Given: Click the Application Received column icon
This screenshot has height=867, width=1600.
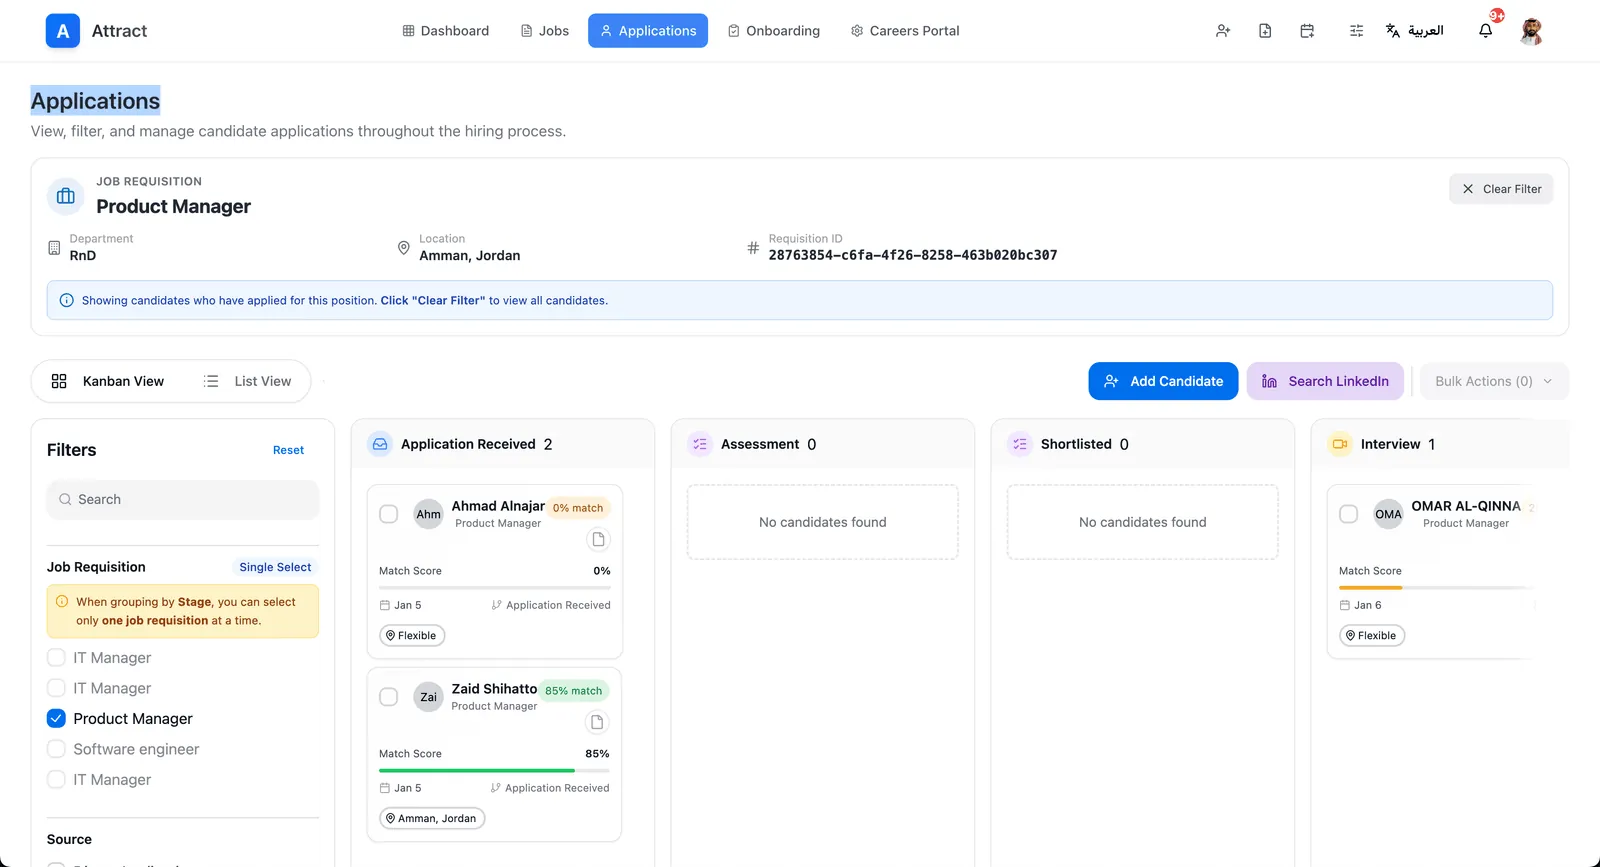Looking at the screenshot, I should tap(380, 444).
